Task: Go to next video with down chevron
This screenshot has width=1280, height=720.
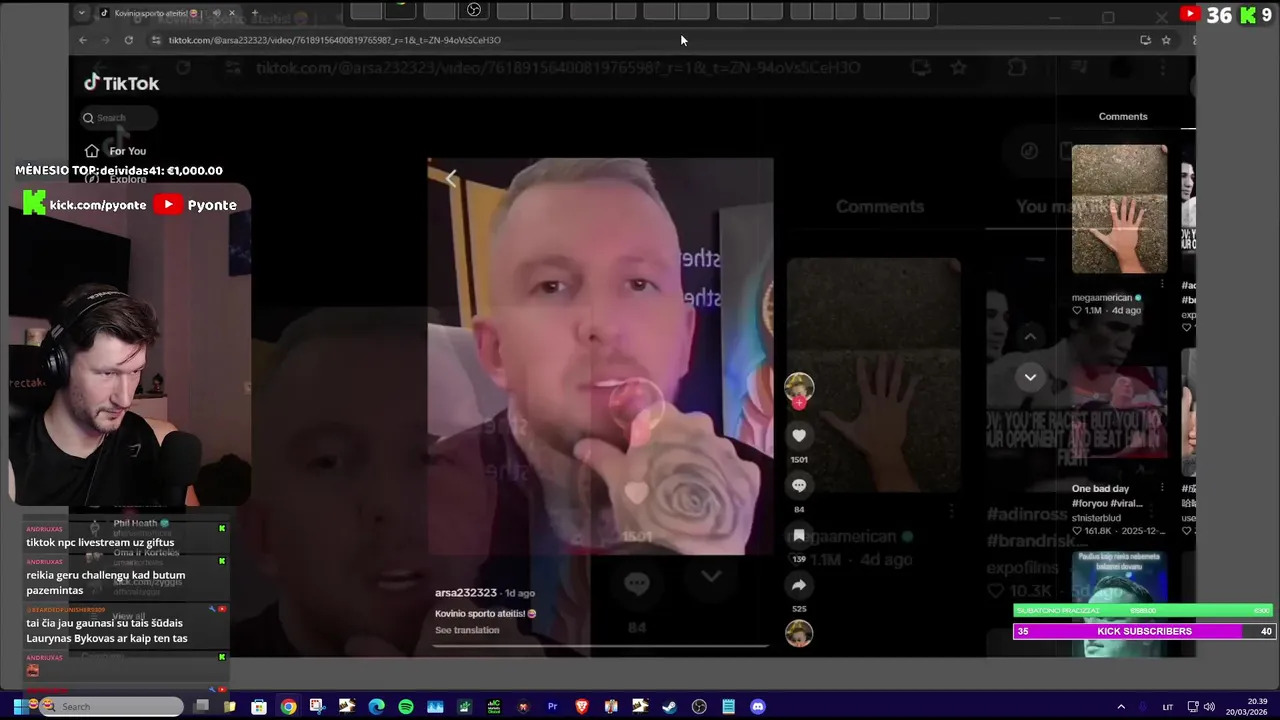Action: pyautogui.click(x=1030, y=377)
